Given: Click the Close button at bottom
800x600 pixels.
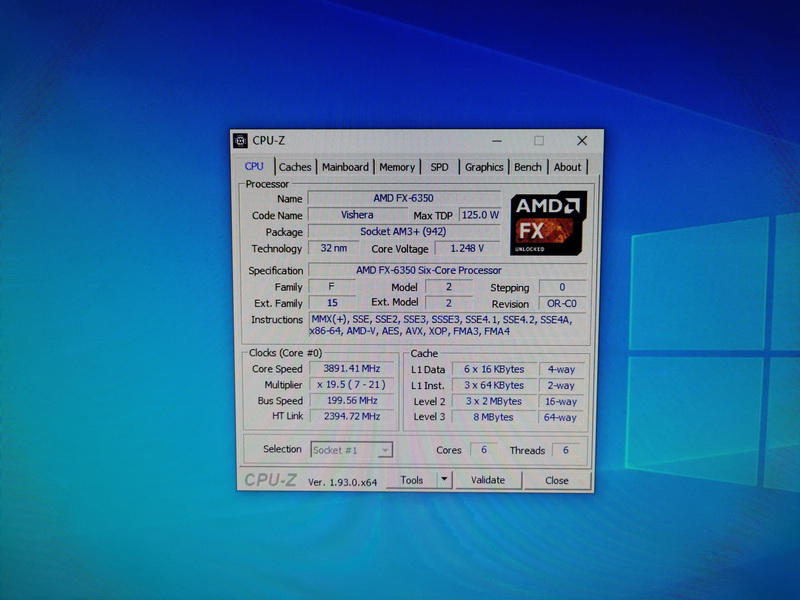Looking at the screenshot, I should point(557,481).
